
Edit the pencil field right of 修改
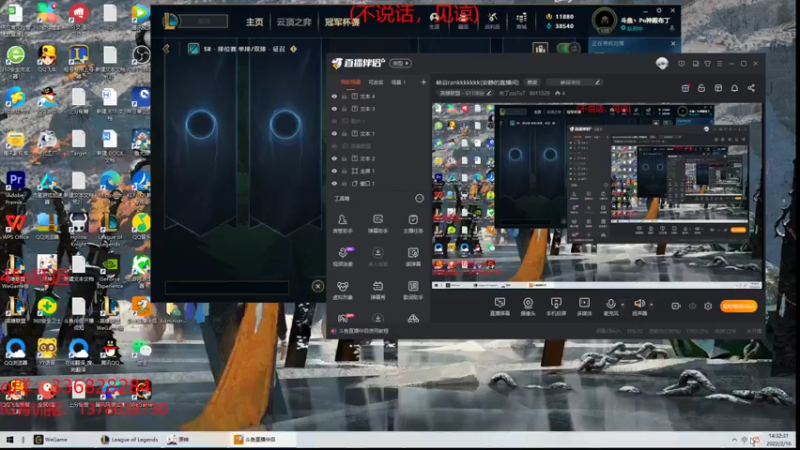573,82
